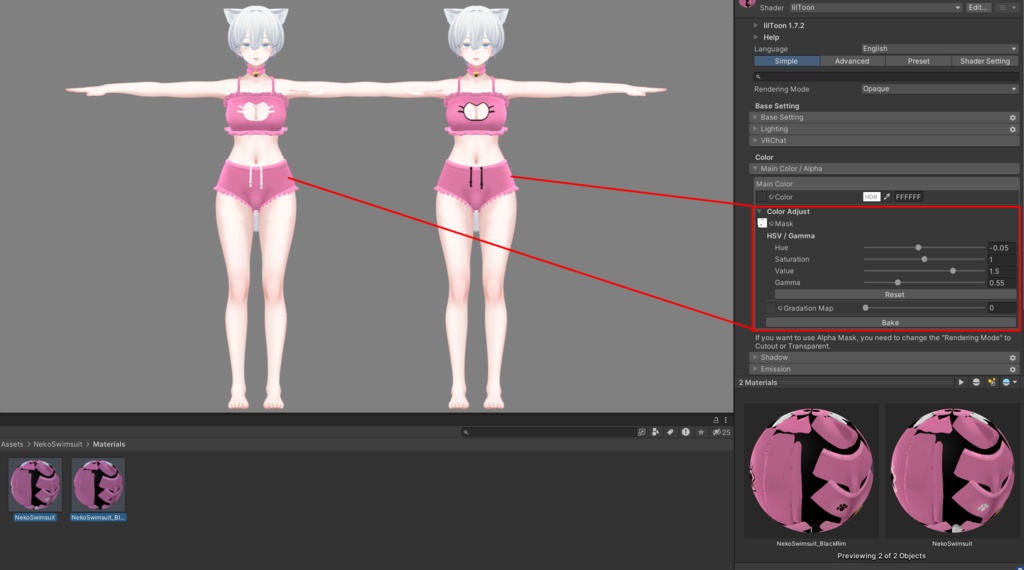Click the Gamma value field 0.55
Viewport: 1024px width, 570px height.
click(x=1002, y=283)
